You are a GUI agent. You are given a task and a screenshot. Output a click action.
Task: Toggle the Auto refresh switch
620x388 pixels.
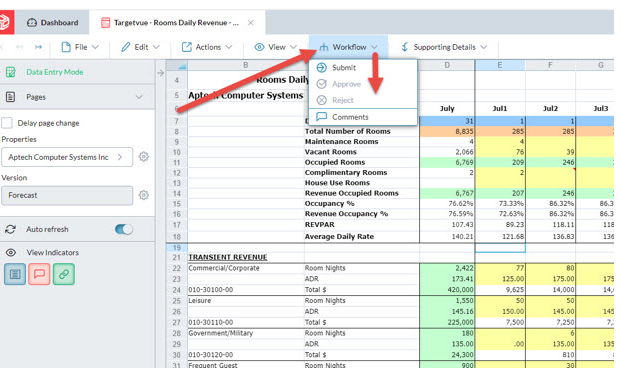[x=124, y=229]
